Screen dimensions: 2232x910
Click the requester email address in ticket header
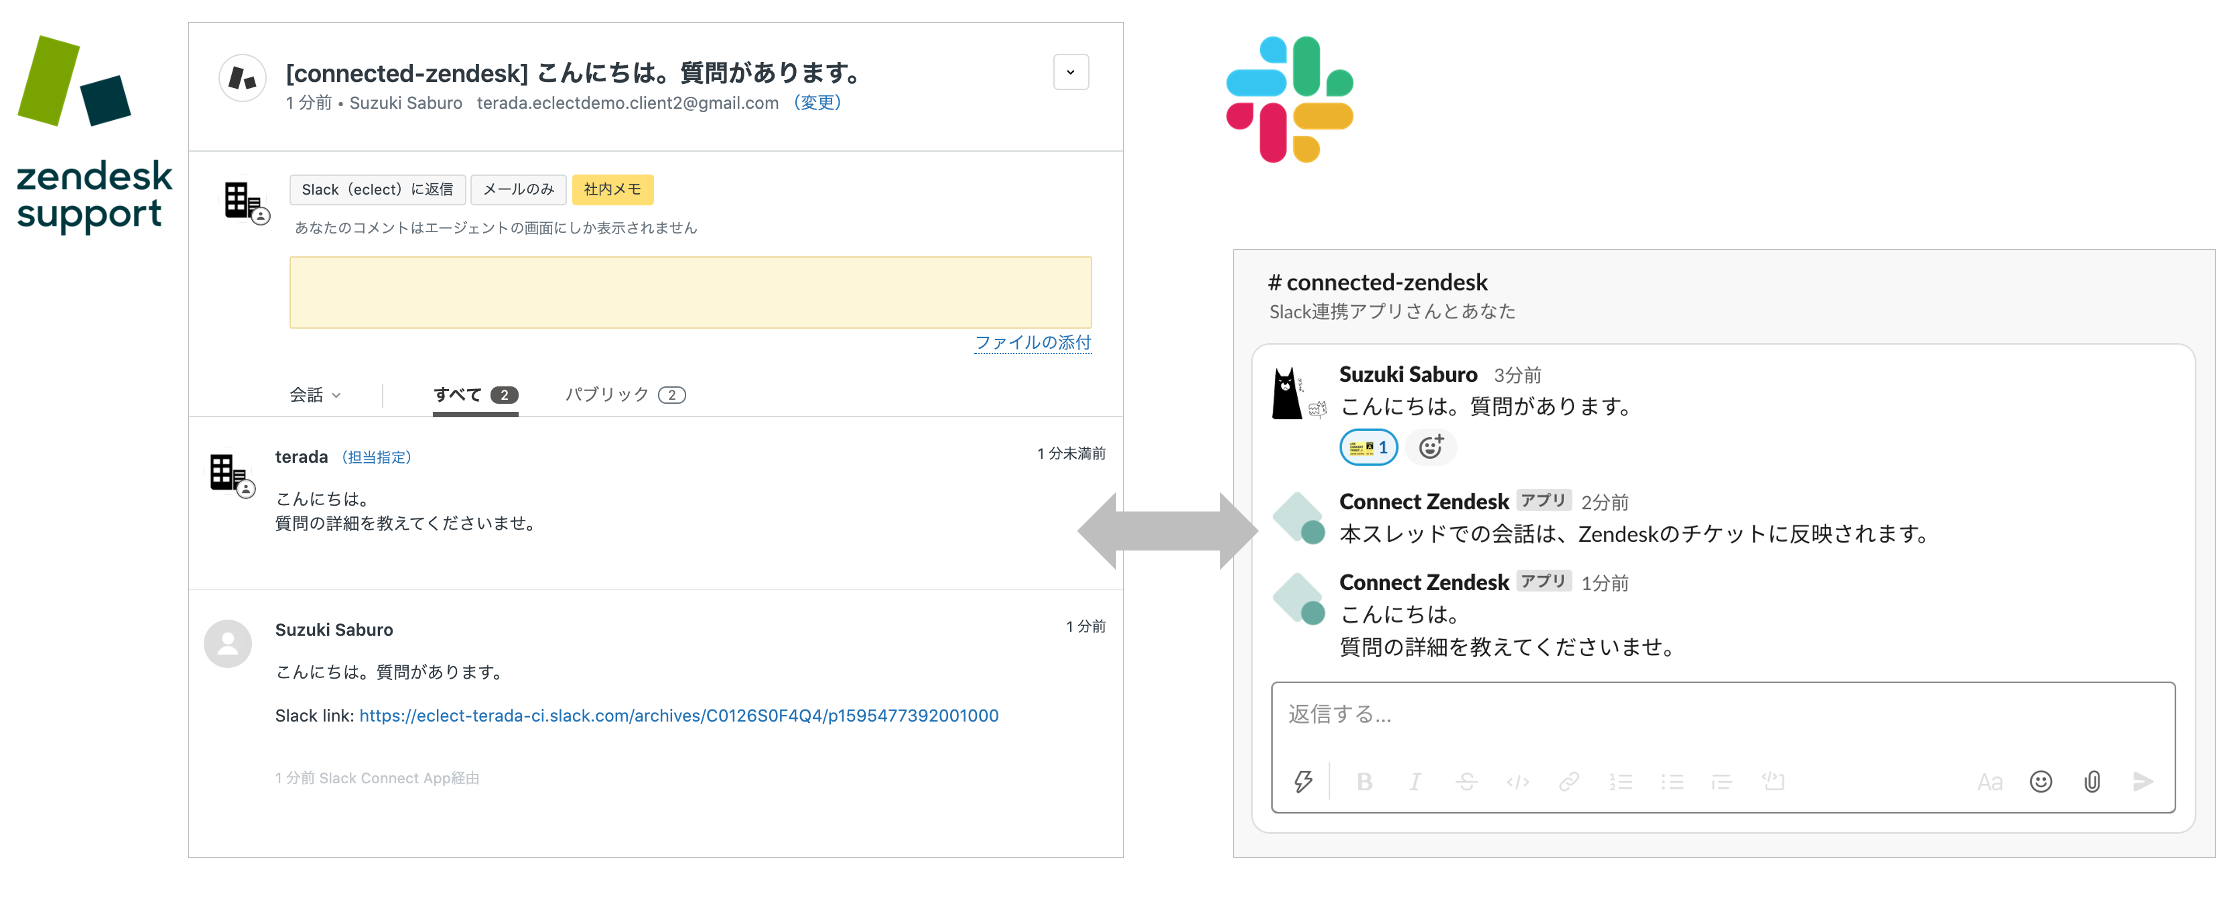point(627,103)
